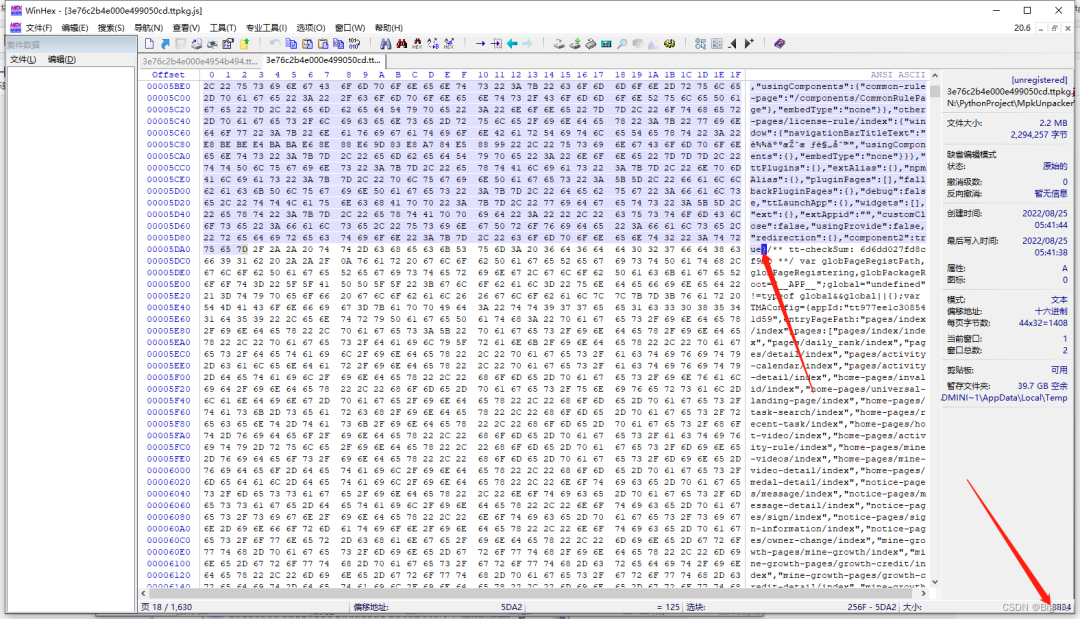This screenshot has height=619, width=1080.
Task: Click the cyan Back arrow icon
Action: coord(512,43)
